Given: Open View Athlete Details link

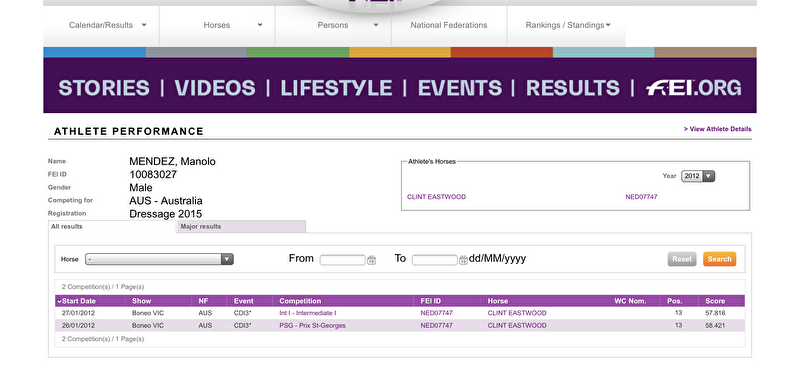Looking at the screenshot, I should pos(717,129).
